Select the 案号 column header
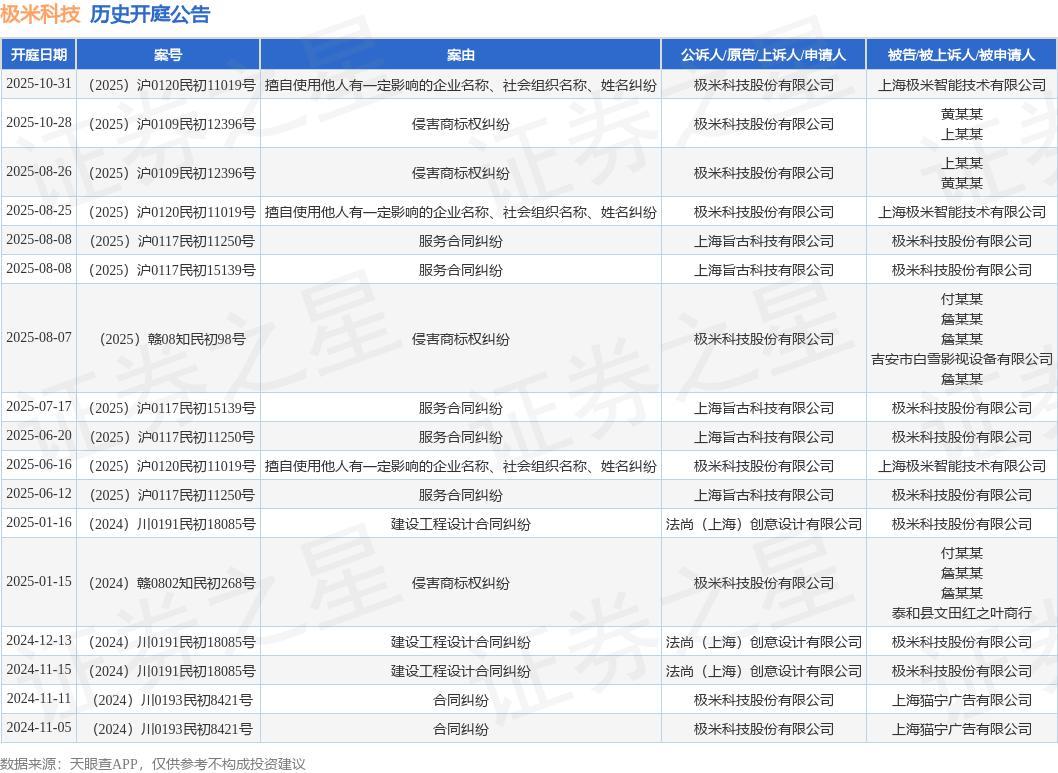This screenshot has width=1058, height=773. click(168, 55)
